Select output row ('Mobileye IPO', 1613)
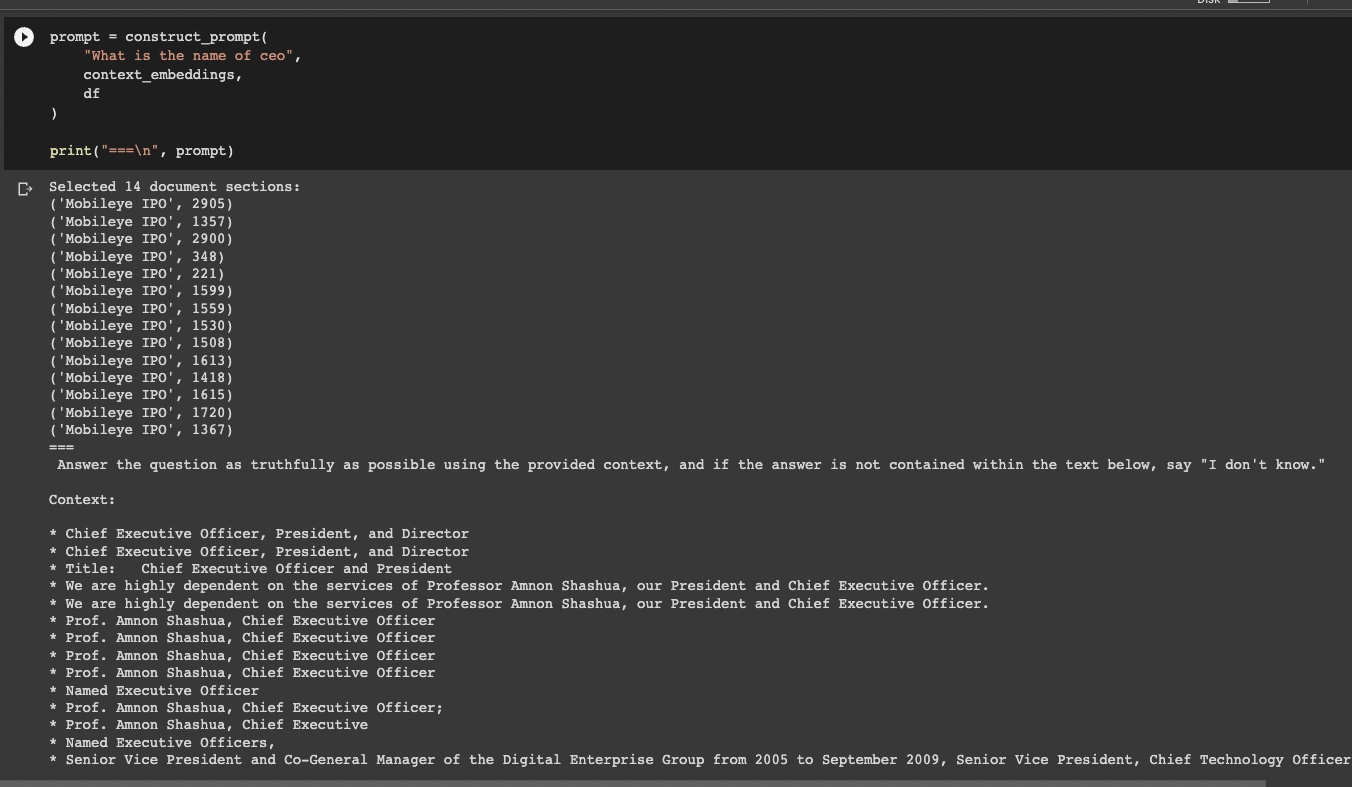This screenshot has height=787, width=1352. pyautogui.click(x=141, y=360)
